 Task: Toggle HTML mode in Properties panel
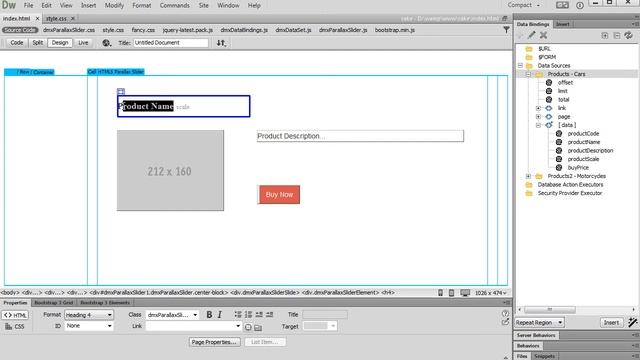[x=15, y=315]
